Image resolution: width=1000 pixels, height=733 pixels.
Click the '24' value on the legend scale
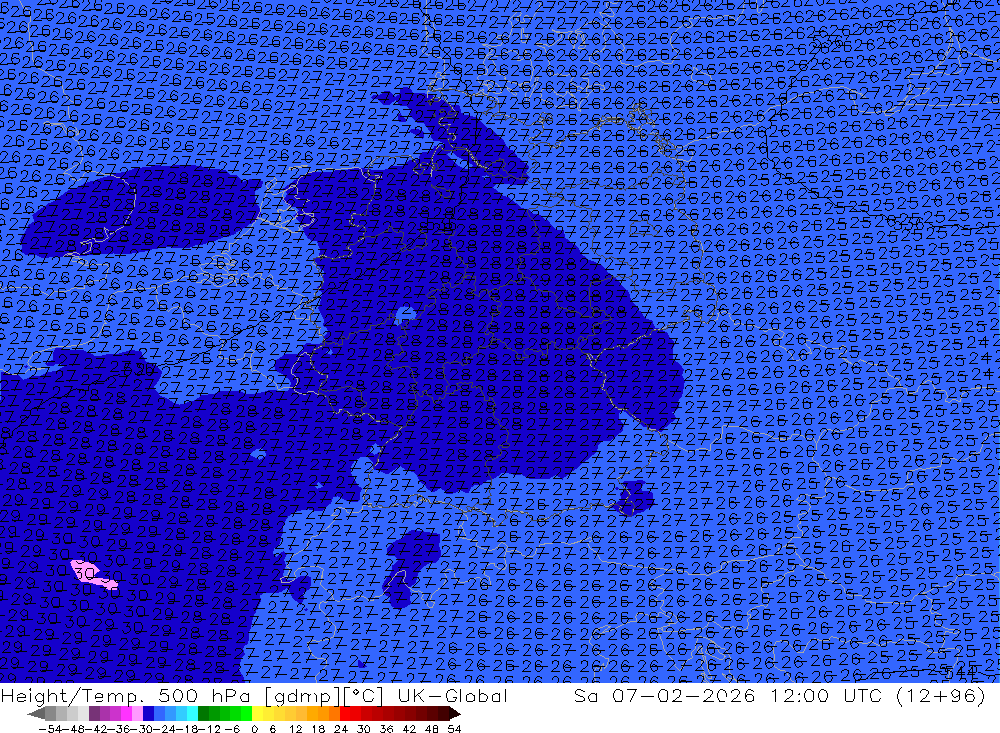point(341,729)
